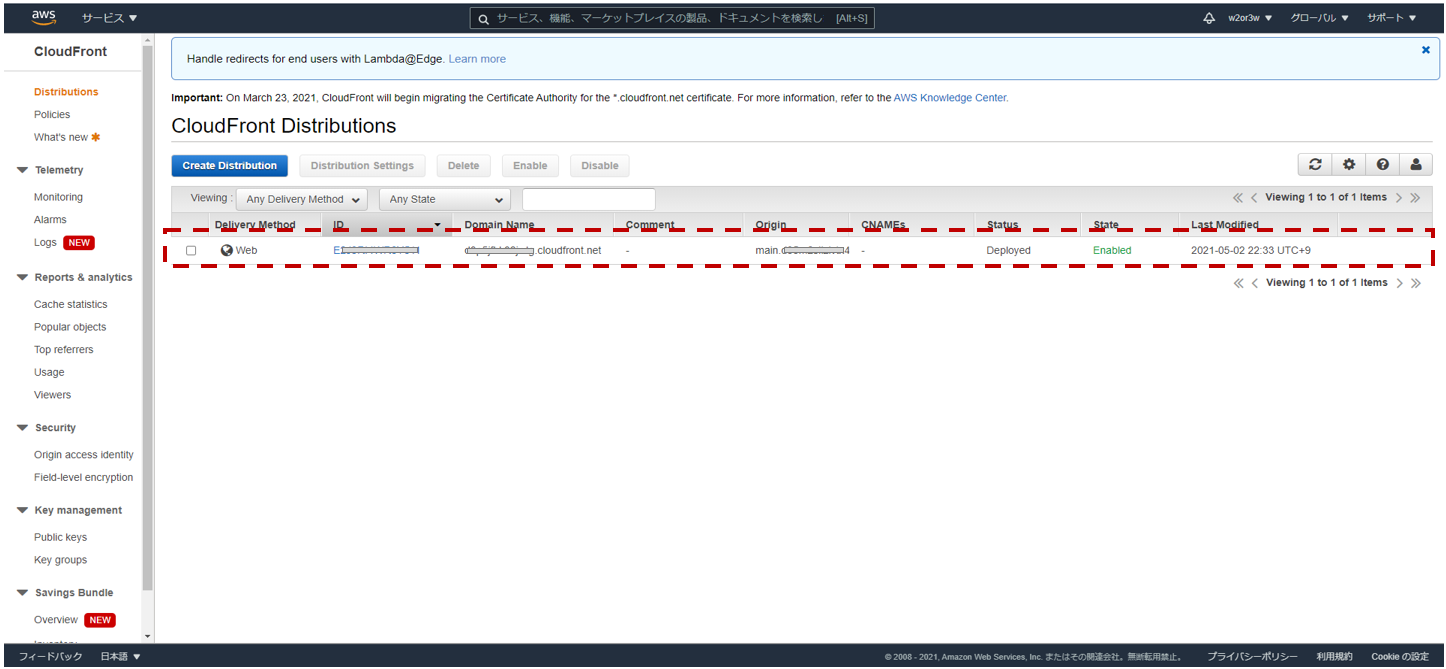Open the distribution ID link
1446x669 pixels.
point(375,250)
